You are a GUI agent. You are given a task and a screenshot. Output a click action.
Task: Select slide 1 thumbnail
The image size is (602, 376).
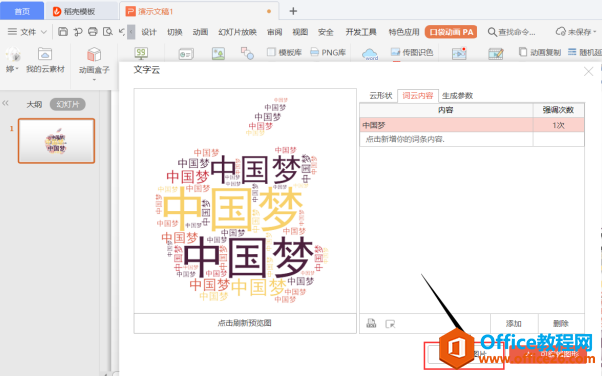click(56, 141)
